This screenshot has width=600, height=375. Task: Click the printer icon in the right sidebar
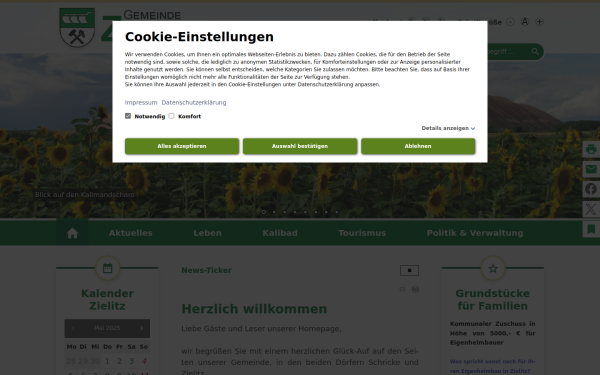pos(591,149)
